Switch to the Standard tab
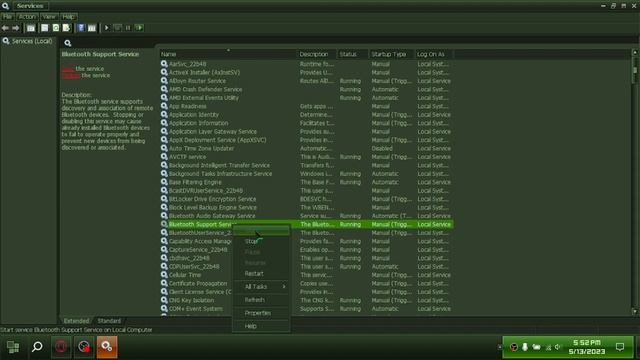This screenshot has height=360, width=640. pyautogui.click(x=109, y=321)
